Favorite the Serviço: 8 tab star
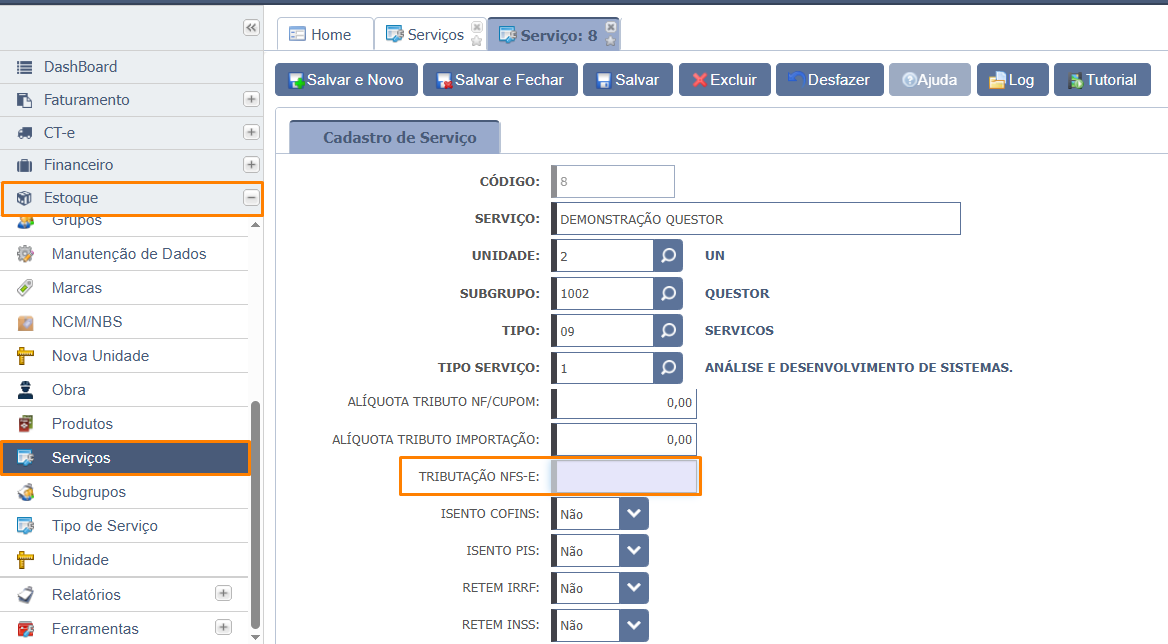1168x644 pixels. [x=611, y=40]
